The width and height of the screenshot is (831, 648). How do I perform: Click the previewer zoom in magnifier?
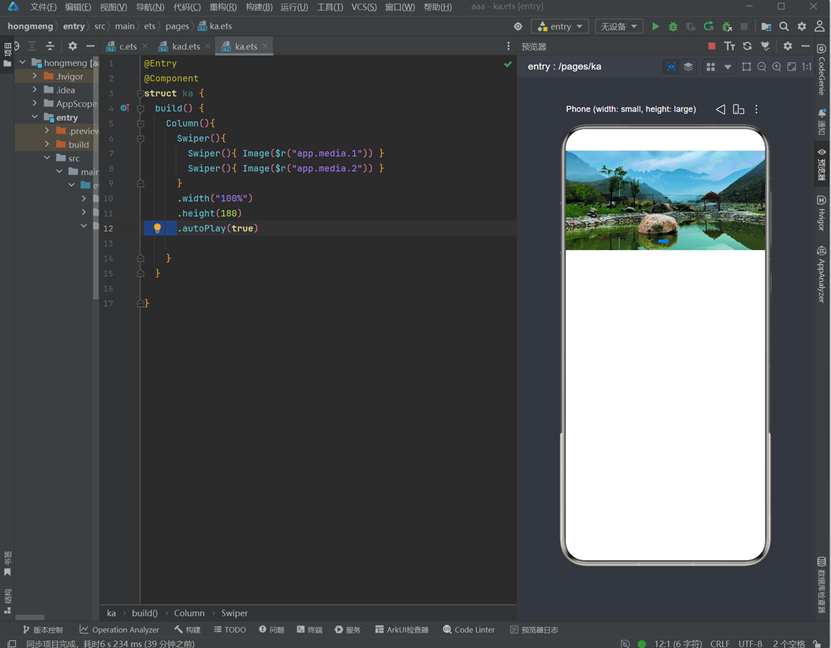(x=776, y=67)
